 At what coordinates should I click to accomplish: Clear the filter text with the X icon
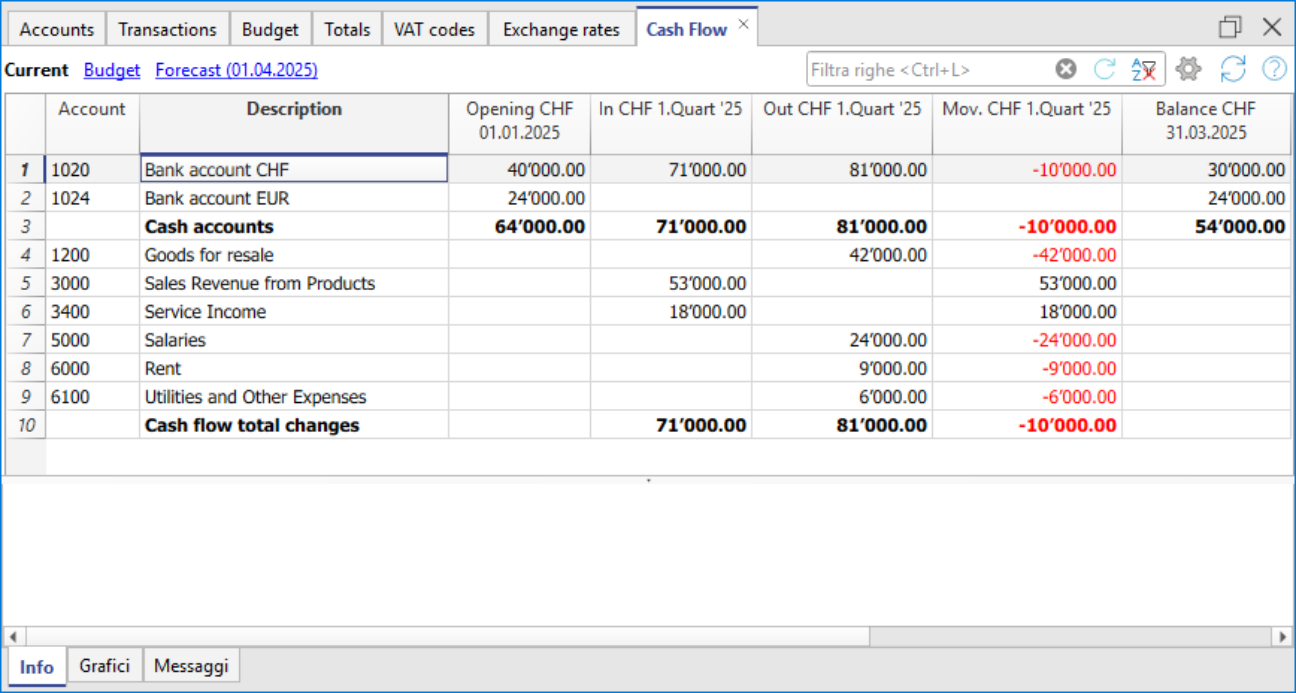(1065, 68)
